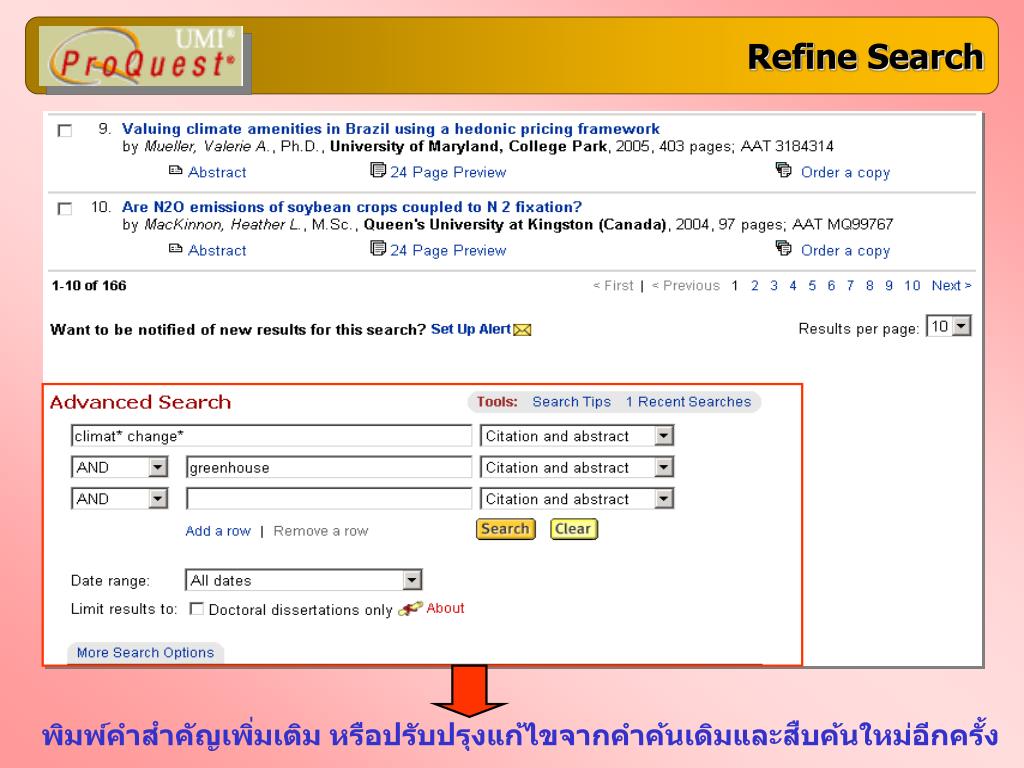The height and width of the screenshot is (768, 1024).
Task: Click the Abstract icon for result 9
Action: click(175, 170)
